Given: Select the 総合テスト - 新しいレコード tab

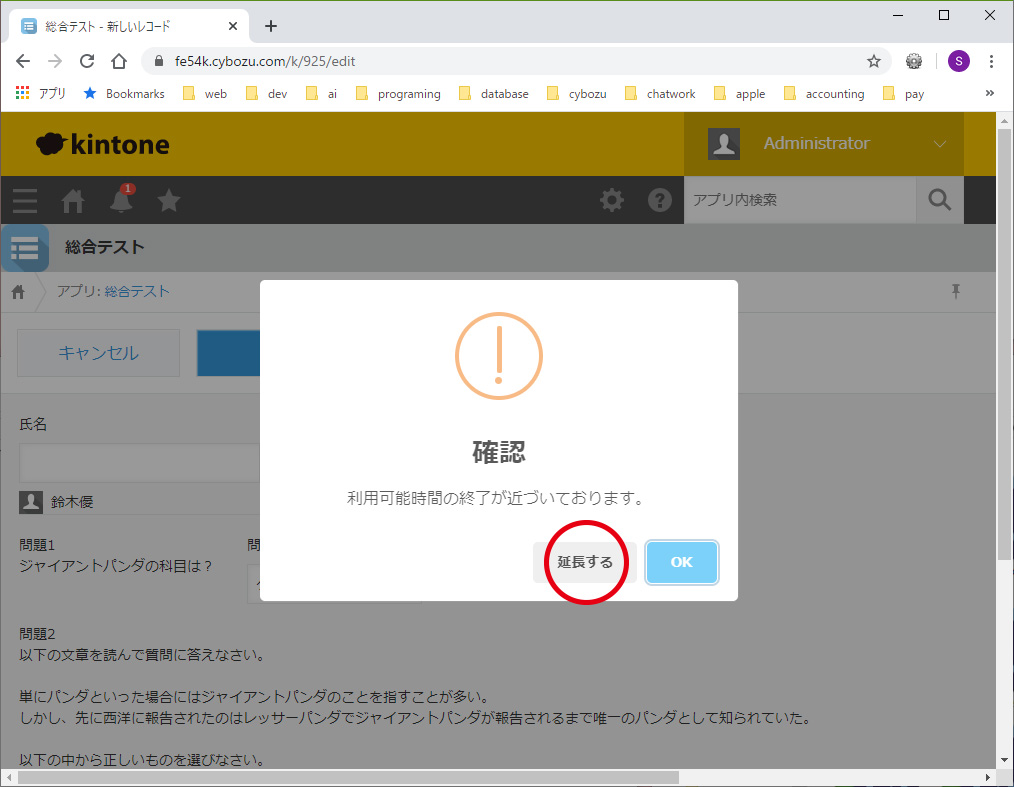Looking at the screenshot, I should point(129,26).
